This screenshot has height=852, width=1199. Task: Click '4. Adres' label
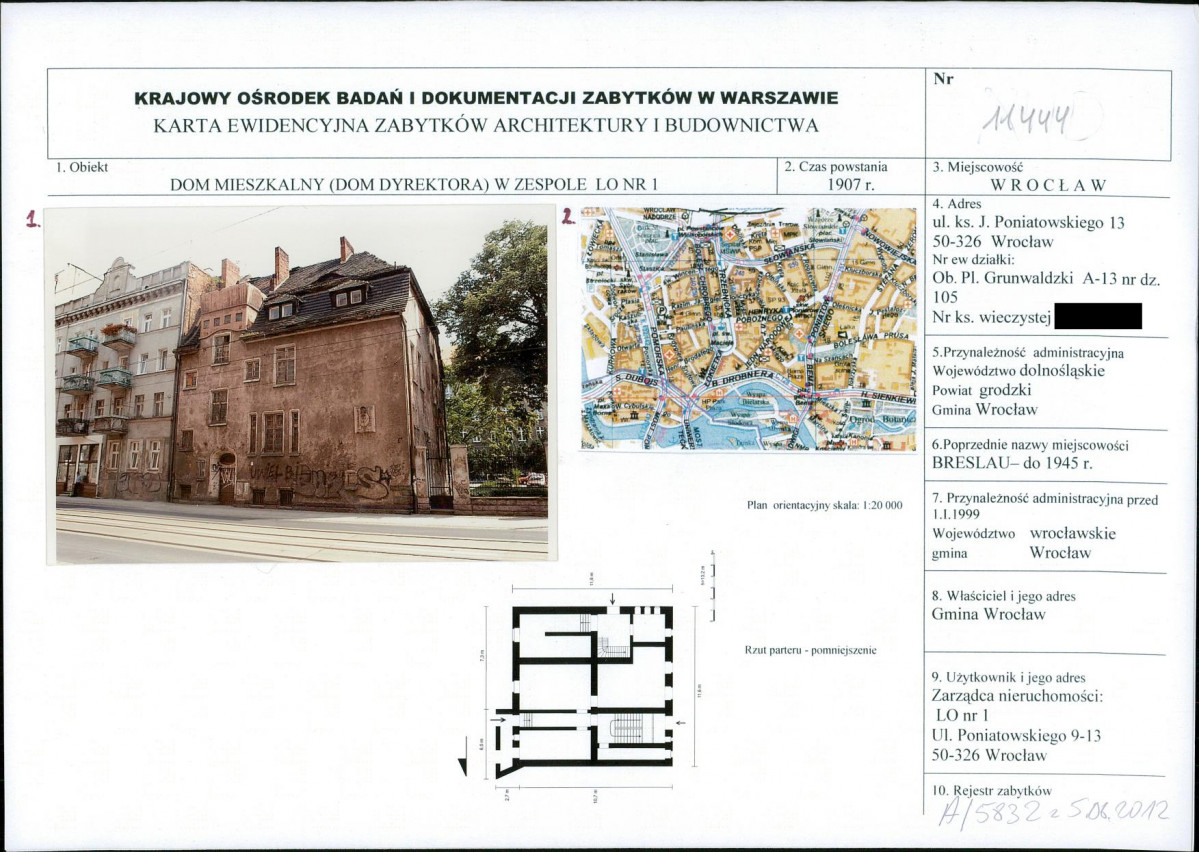tap(957, 204)
